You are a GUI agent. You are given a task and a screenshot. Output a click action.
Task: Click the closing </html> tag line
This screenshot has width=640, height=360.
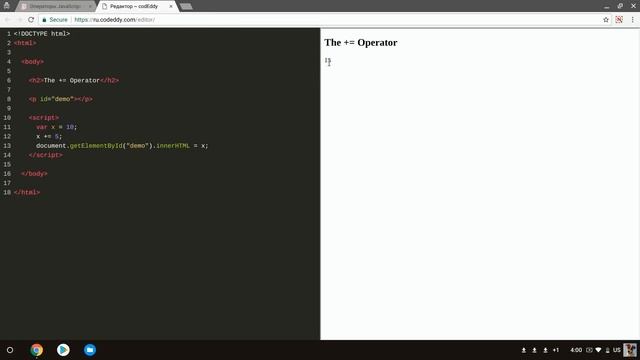click(x=27, y=192)
